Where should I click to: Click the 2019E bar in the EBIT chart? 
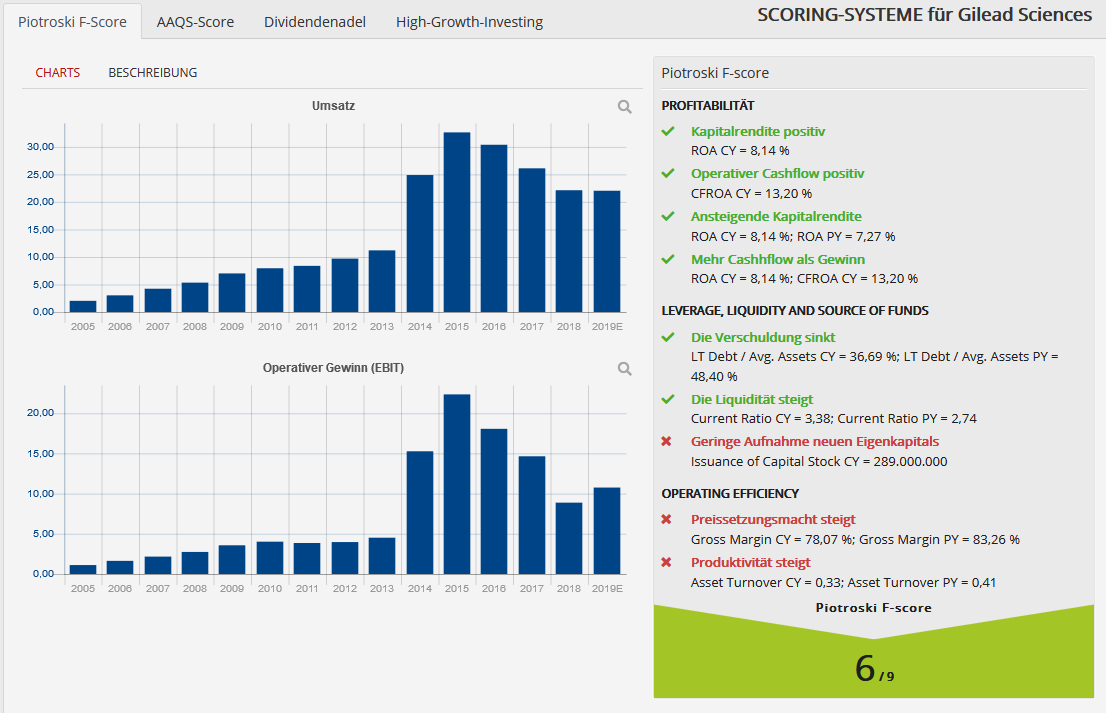607,530
